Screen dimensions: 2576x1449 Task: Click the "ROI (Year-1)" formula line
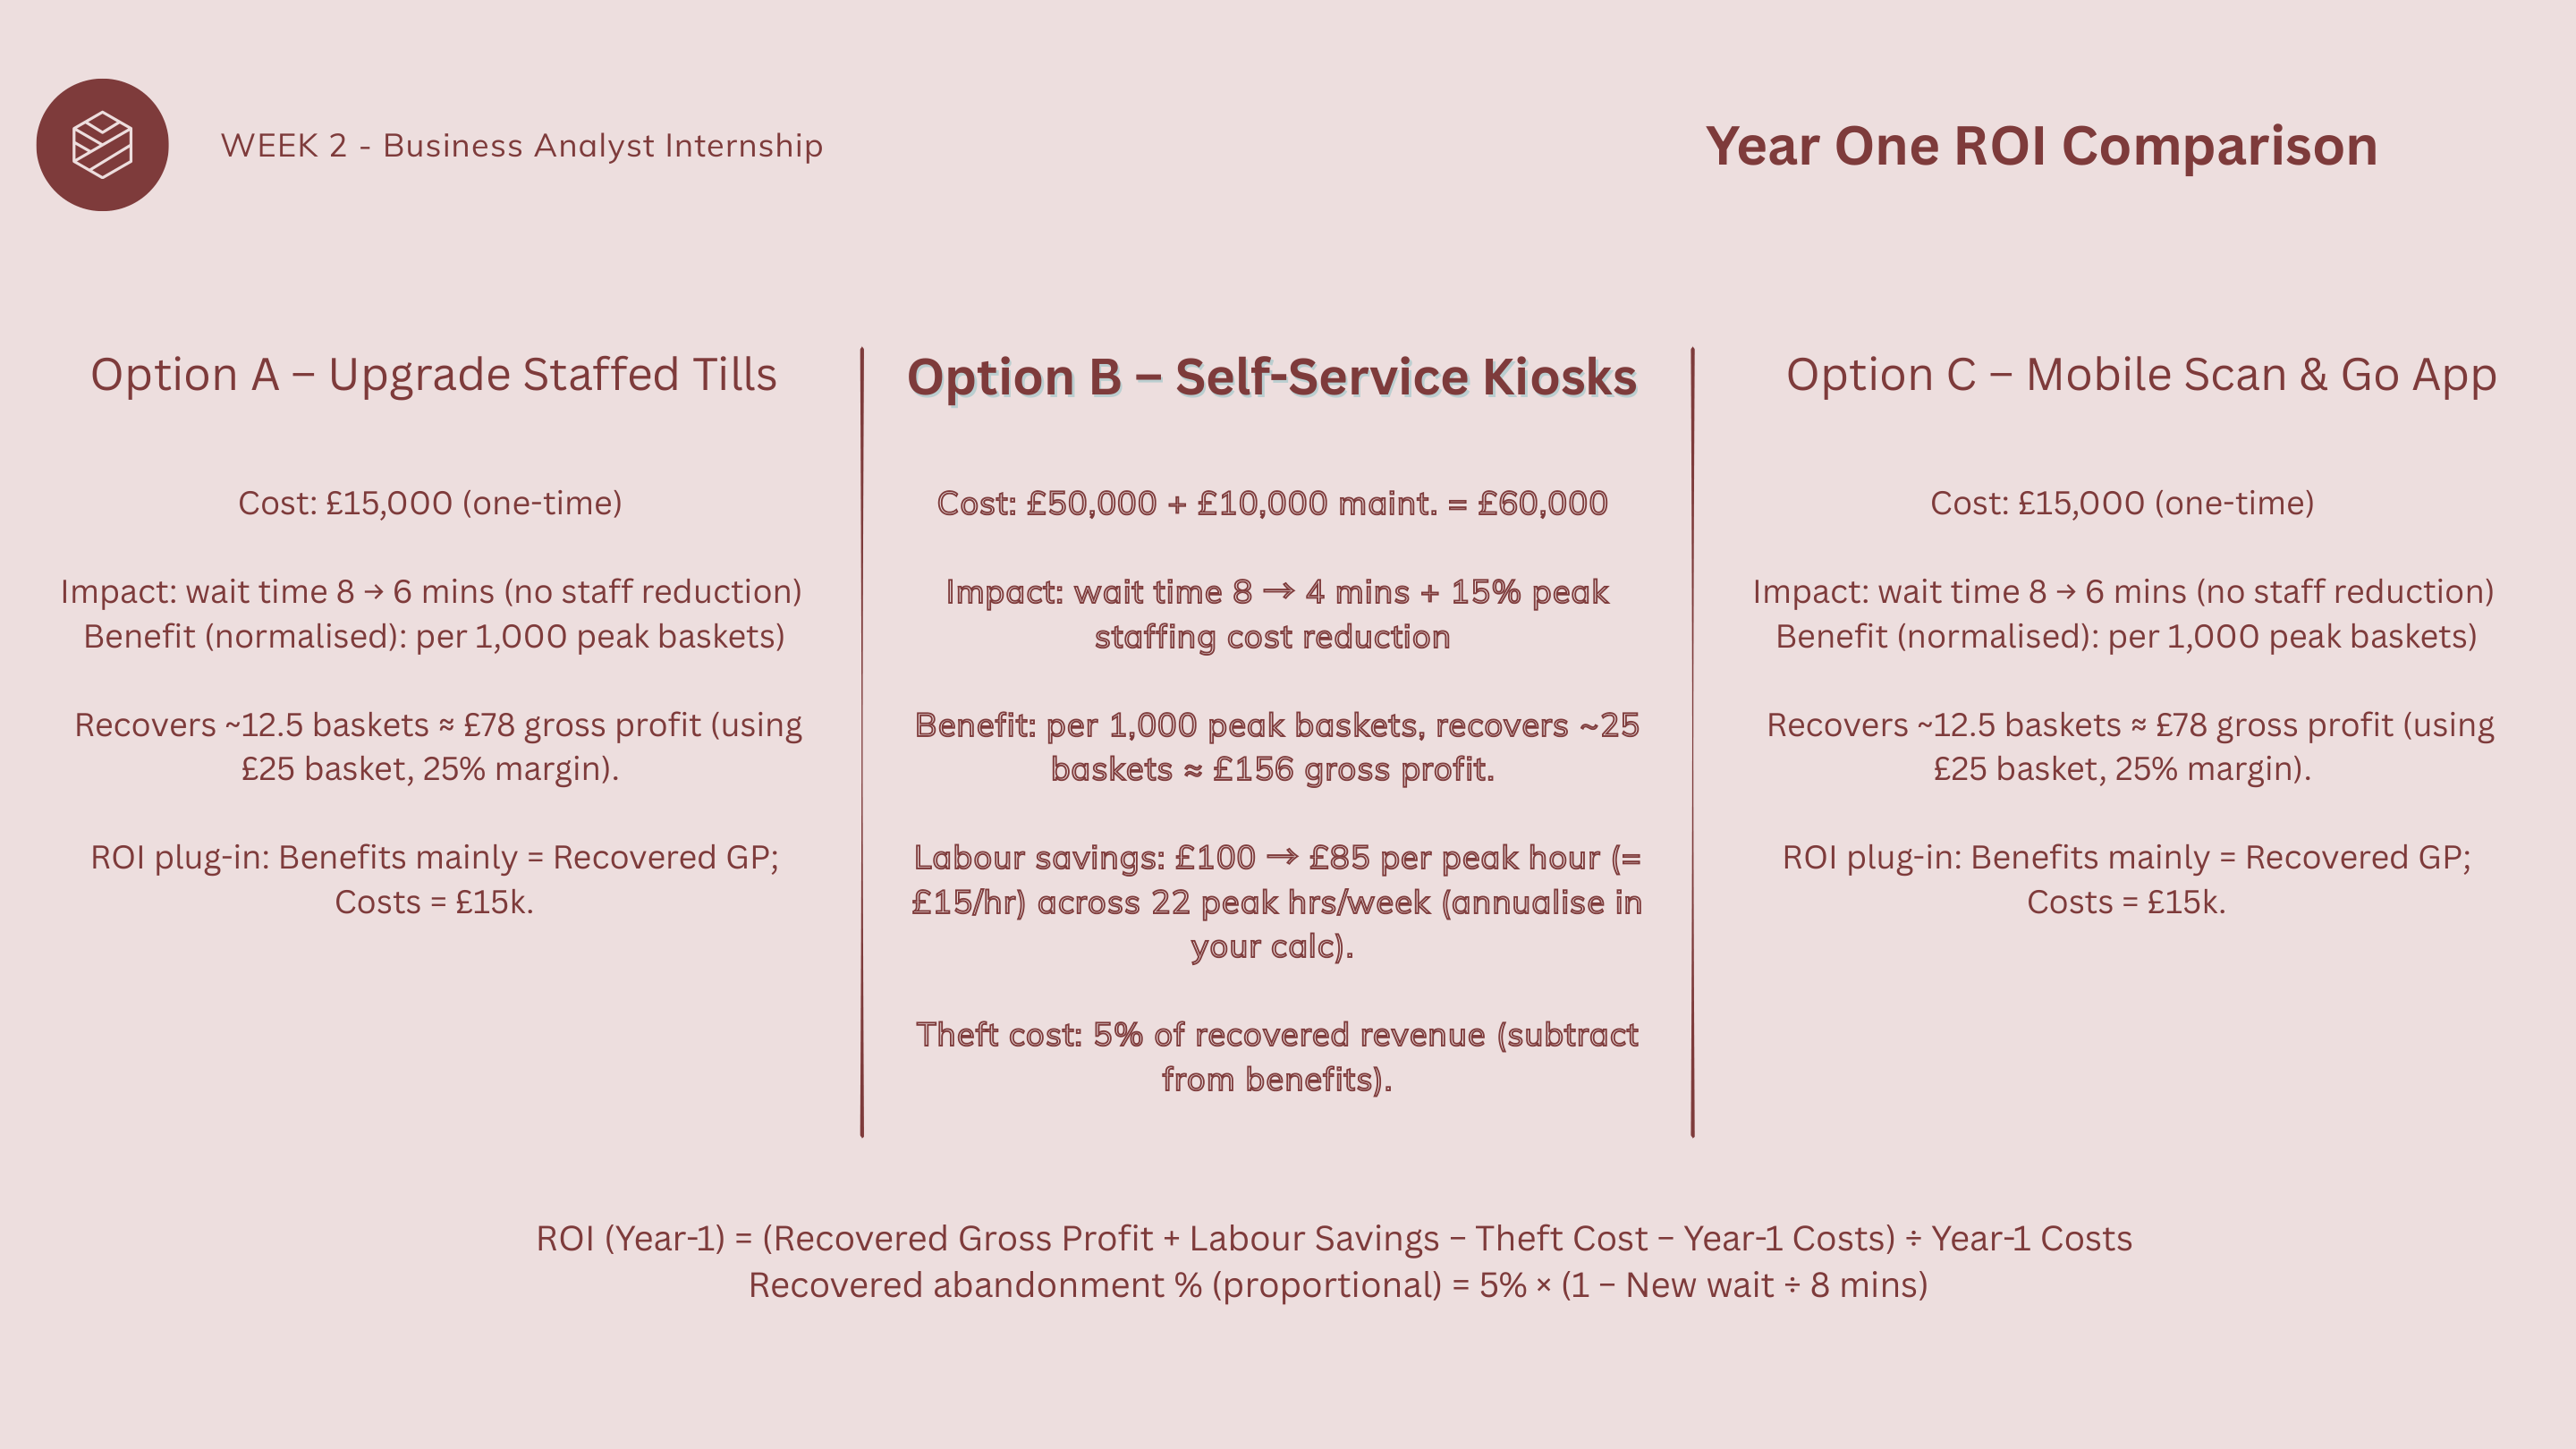tap(1333, 1238)
